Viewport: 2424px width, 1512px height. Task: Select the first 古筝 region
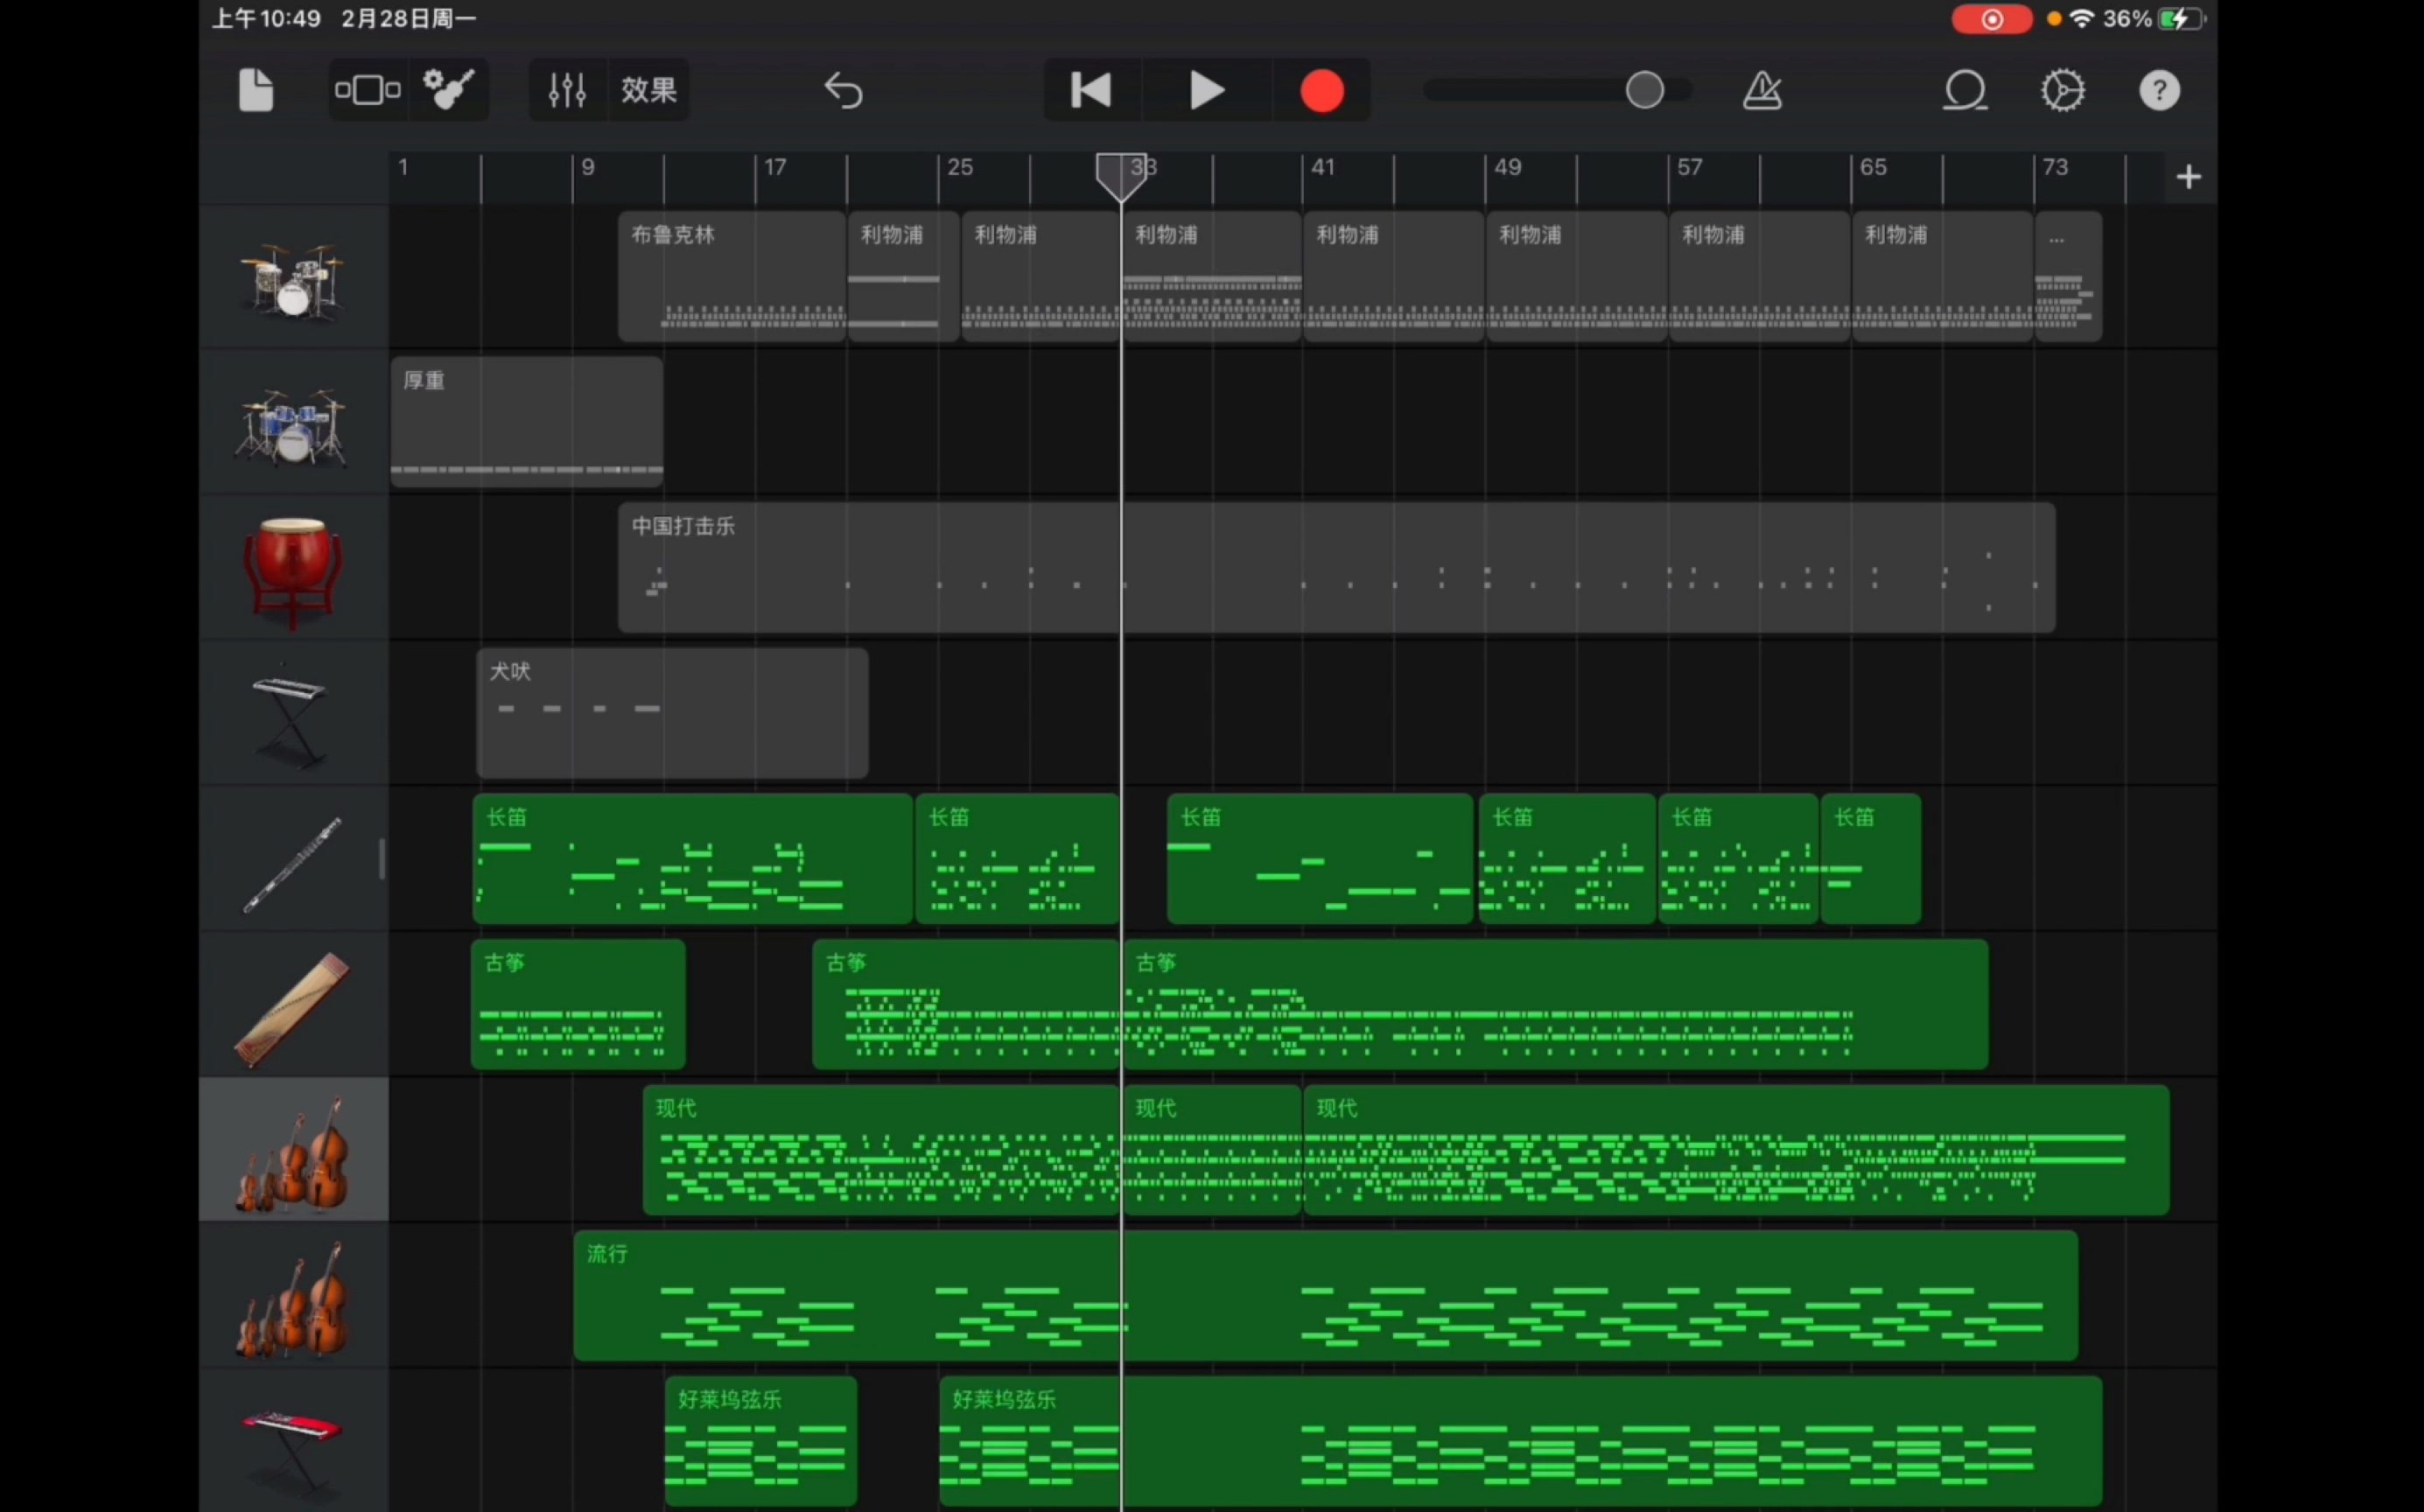point(578,1005)
